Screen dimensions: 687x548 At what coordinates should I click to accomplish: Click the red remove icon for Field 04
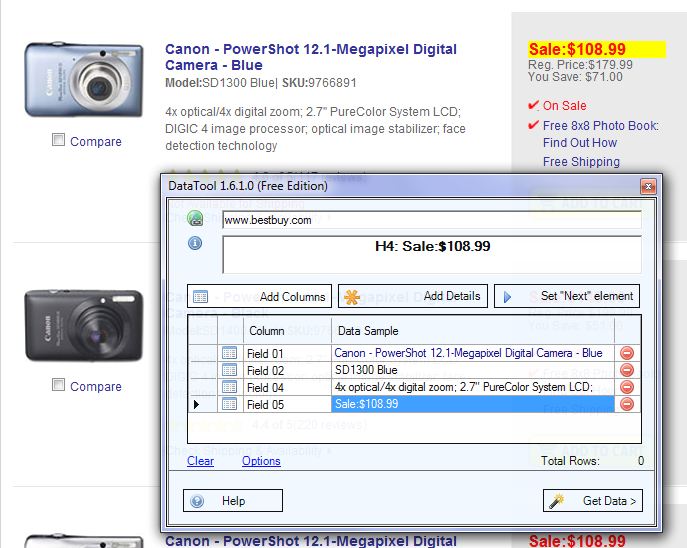tap(627, 387)
